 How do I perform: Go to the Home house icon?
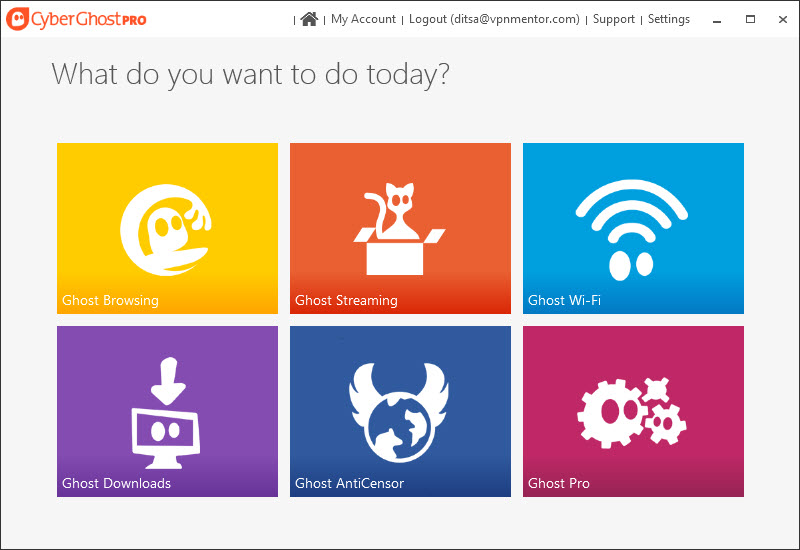tap(309, 19)
